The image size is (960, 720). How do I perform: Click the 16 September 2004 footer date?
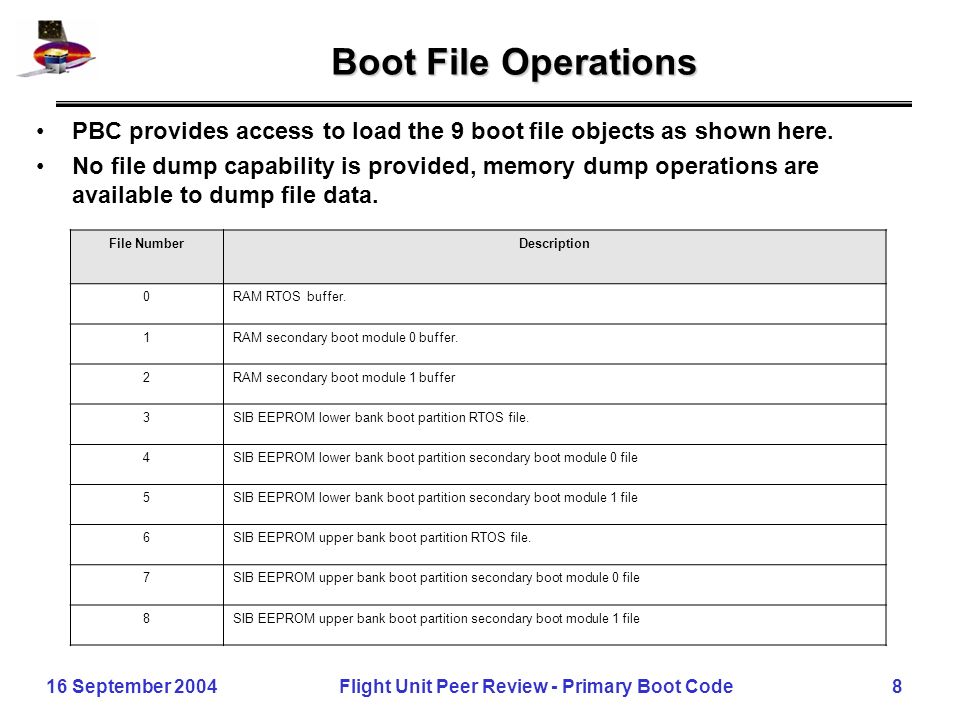pos(132,686)
